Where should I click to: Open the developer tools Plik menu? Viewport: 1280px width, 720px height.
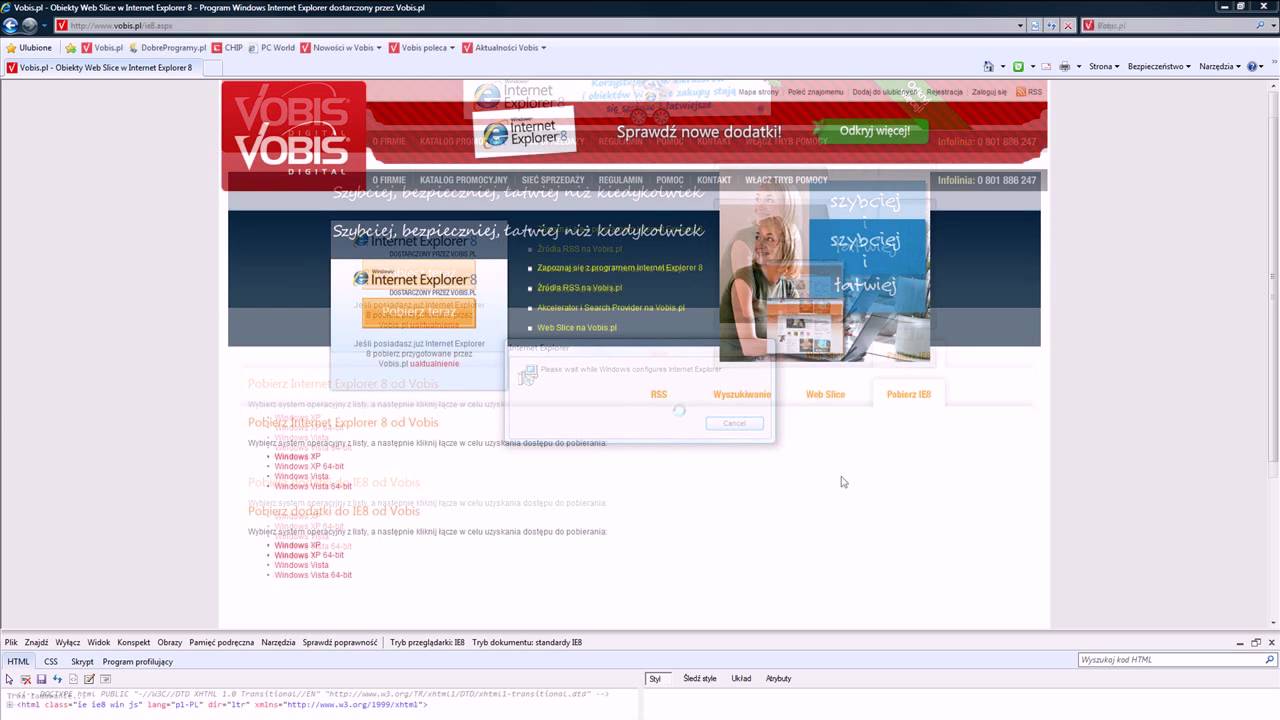click(11, 643)
